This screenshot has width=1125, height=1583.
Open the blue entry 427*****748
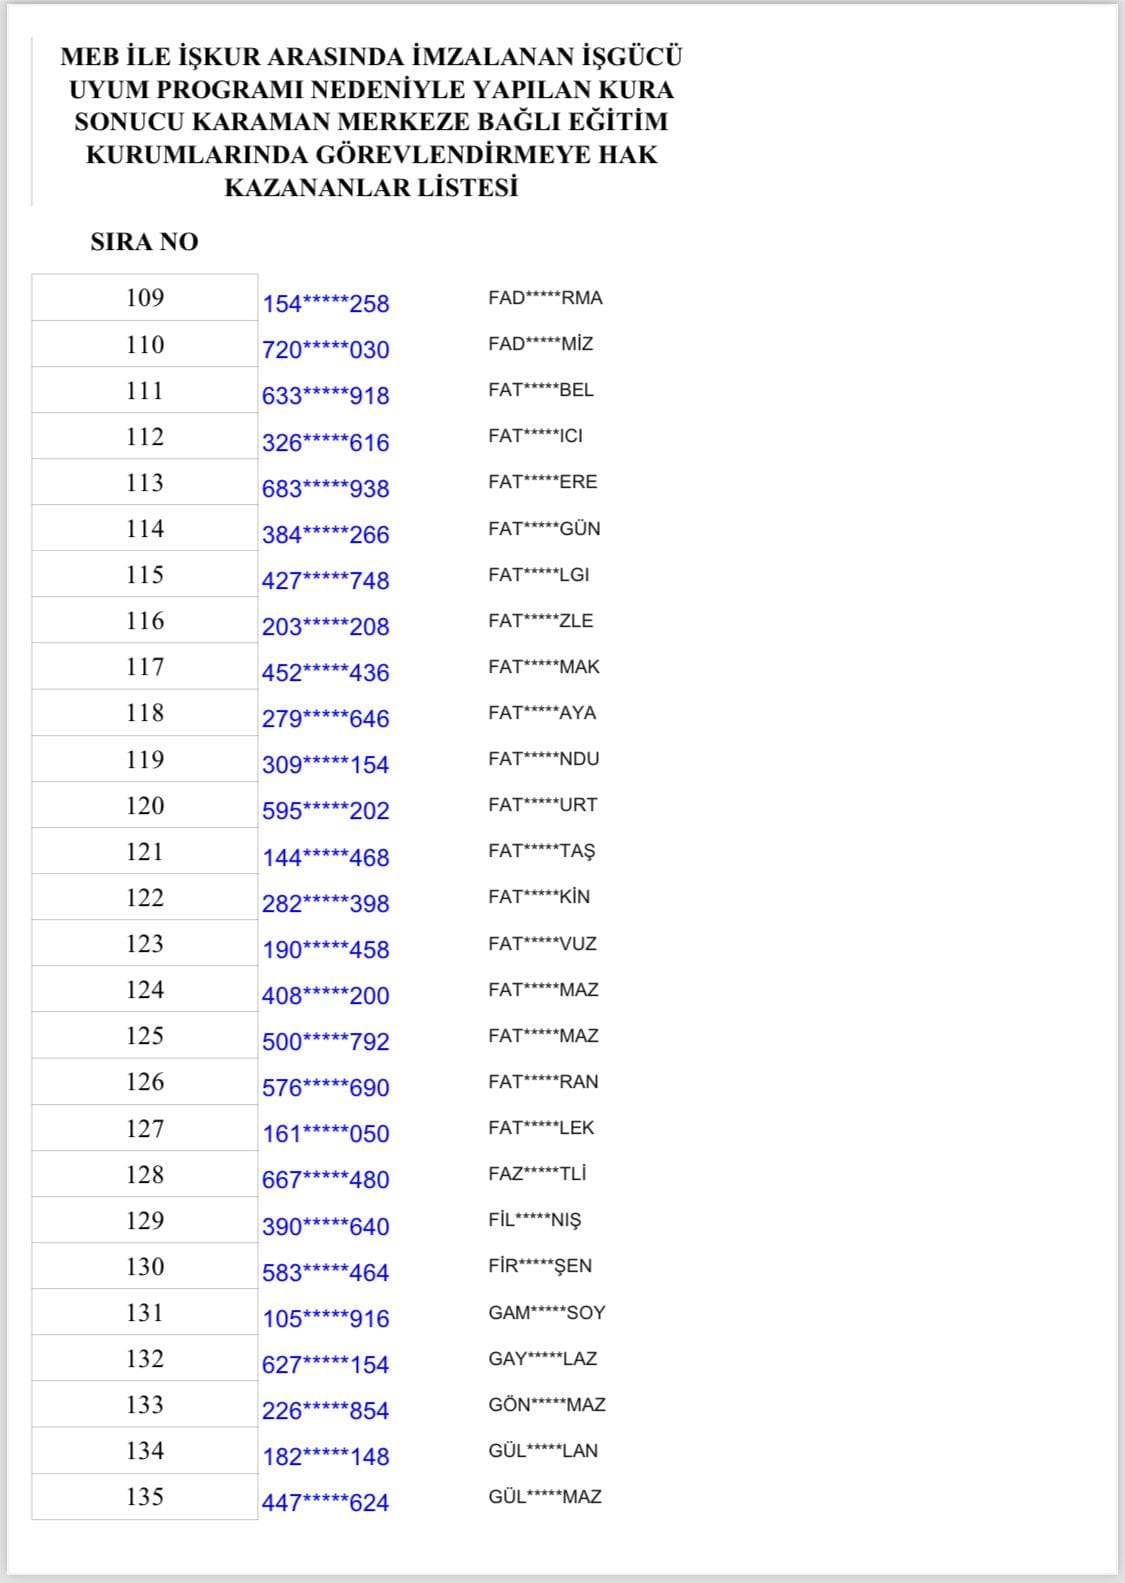tap(326, 581)
